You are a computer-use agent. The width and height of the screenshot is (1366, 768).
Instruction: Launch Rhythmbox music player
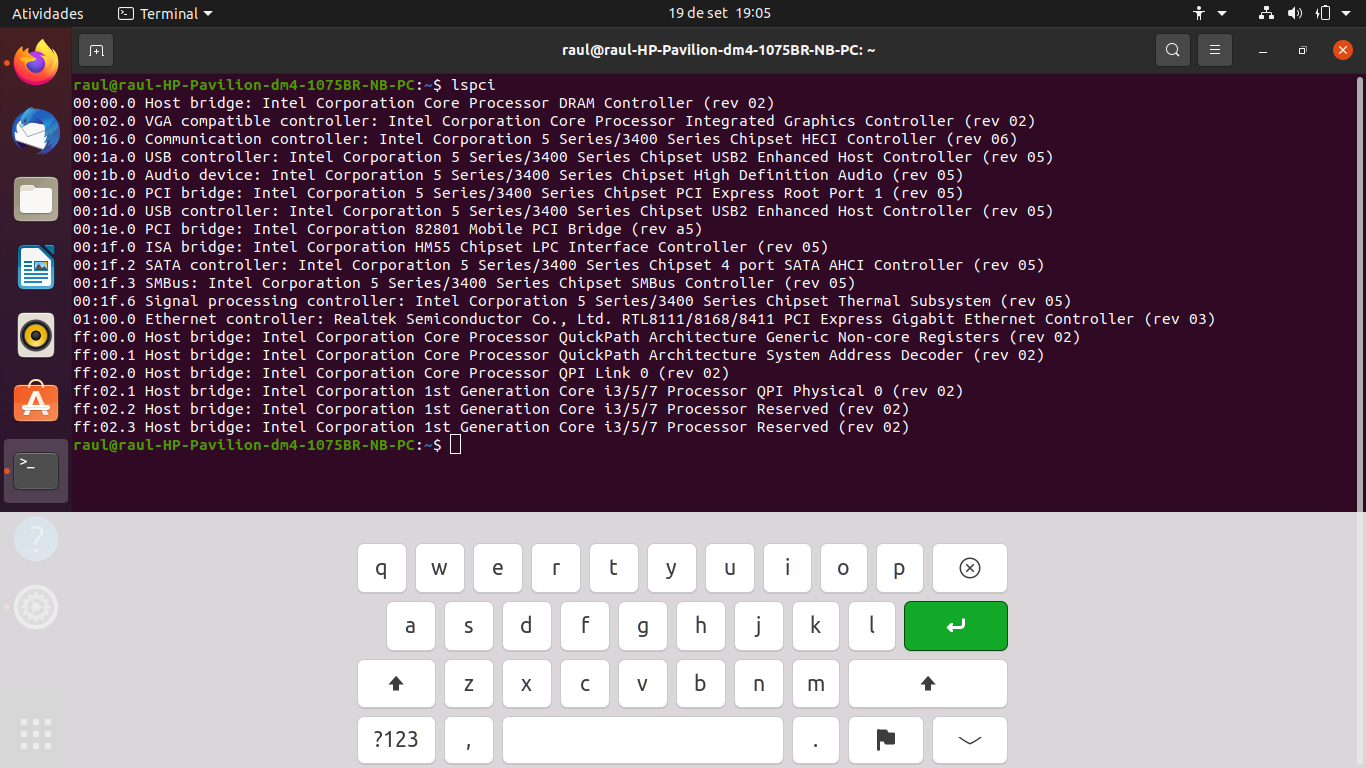click(x=36, y=335)
